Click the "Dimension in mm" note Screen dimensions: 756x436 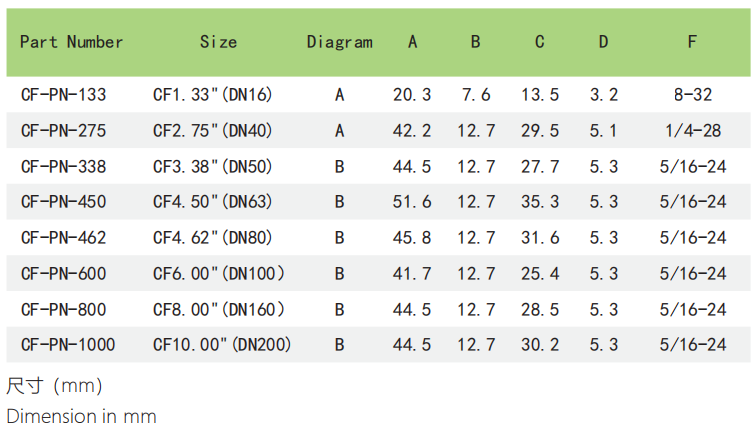[81, 416]
